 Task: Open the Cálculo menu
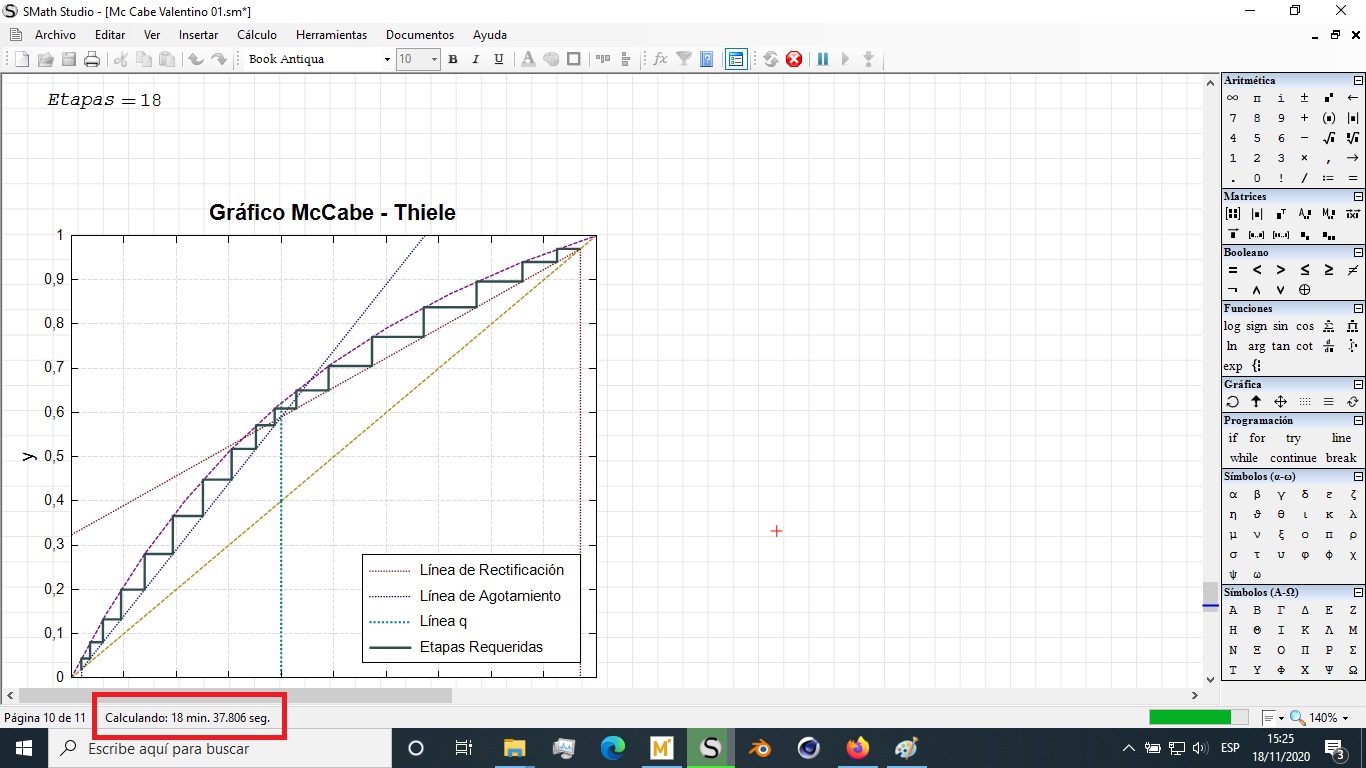(x=257, y=35)
